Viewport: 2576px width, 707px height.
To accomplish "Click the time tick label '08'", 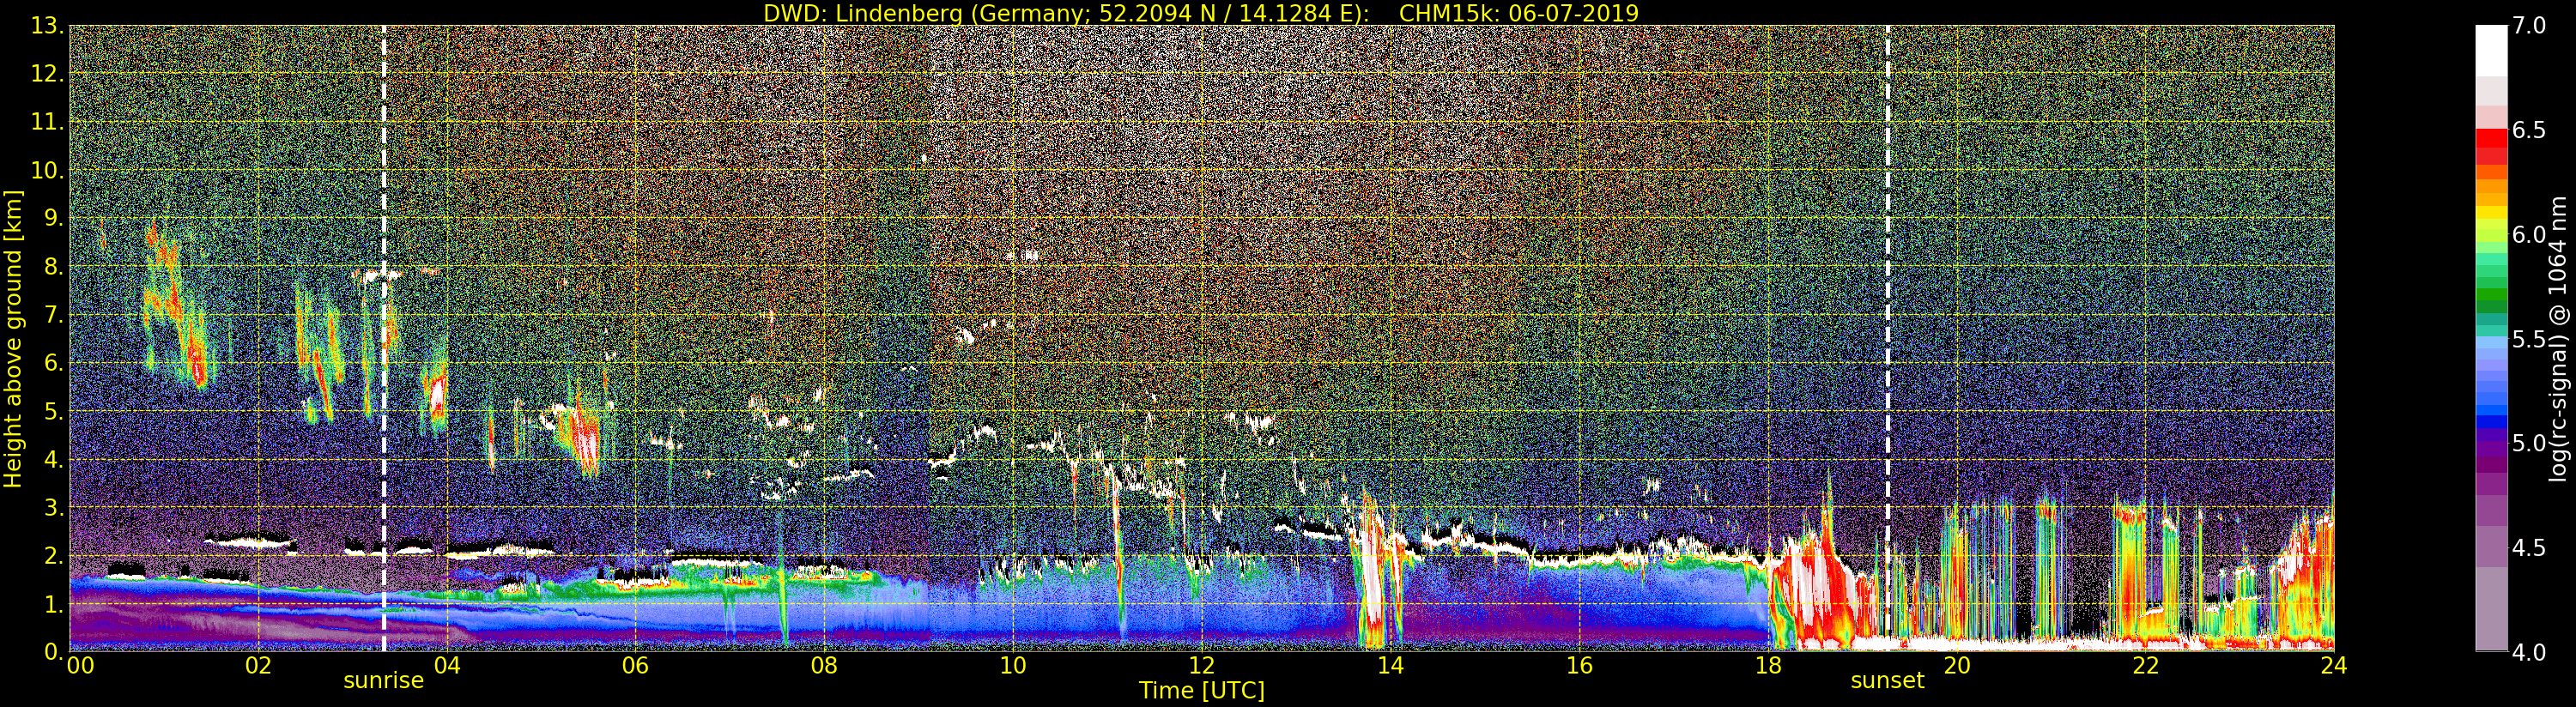I will pos(824,665).
